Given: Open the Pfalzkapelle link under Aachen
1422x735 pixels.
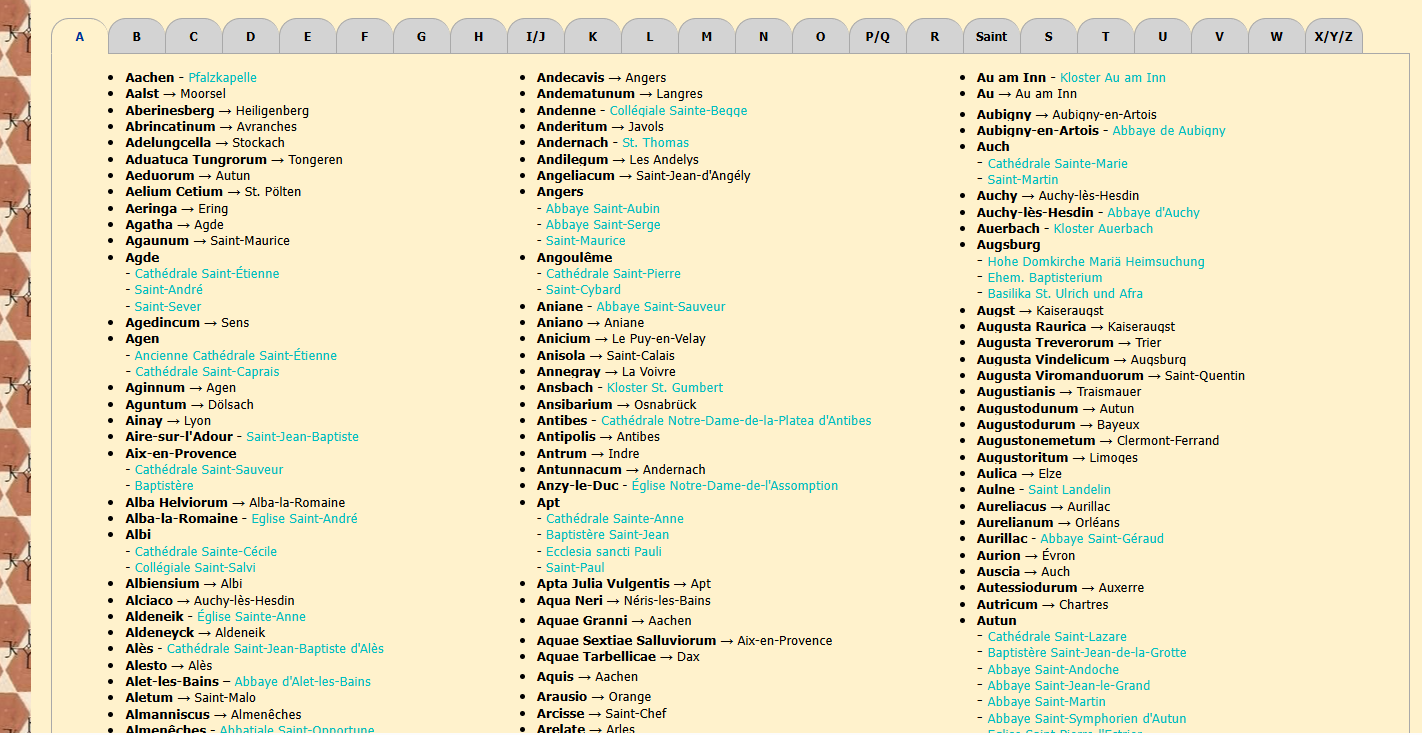Looking at the screenshot, I should [222, 78].
